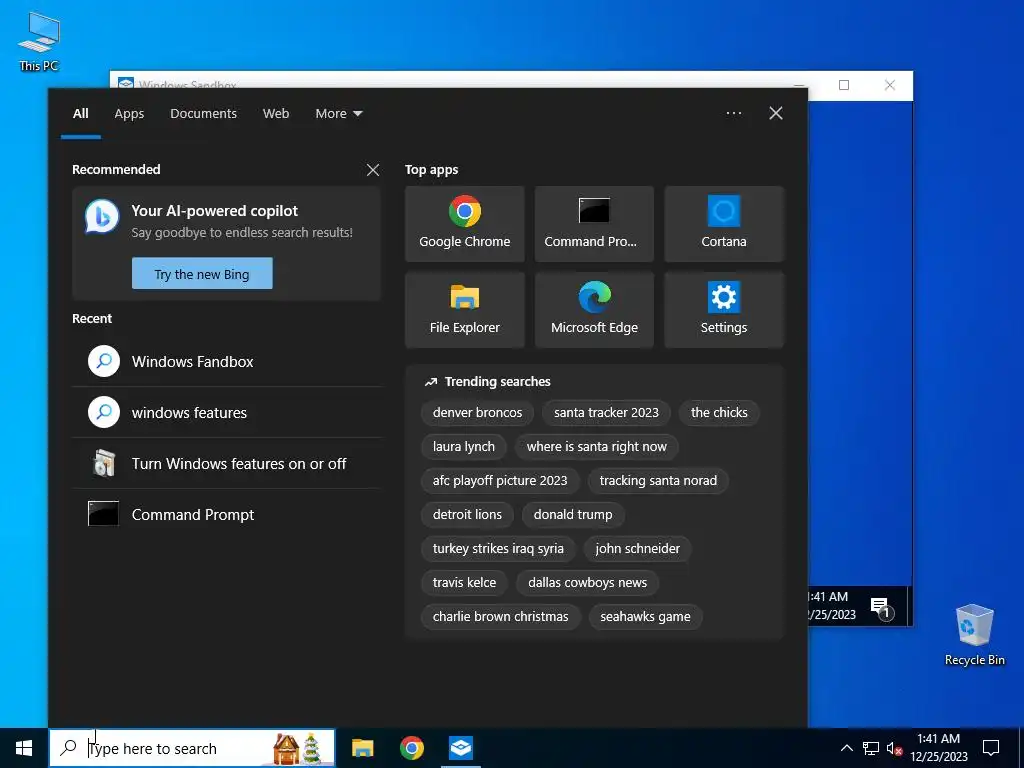Open File Explorer from the taskbar
Screen dimensions: 1024x768
click(x=362, y=748)
